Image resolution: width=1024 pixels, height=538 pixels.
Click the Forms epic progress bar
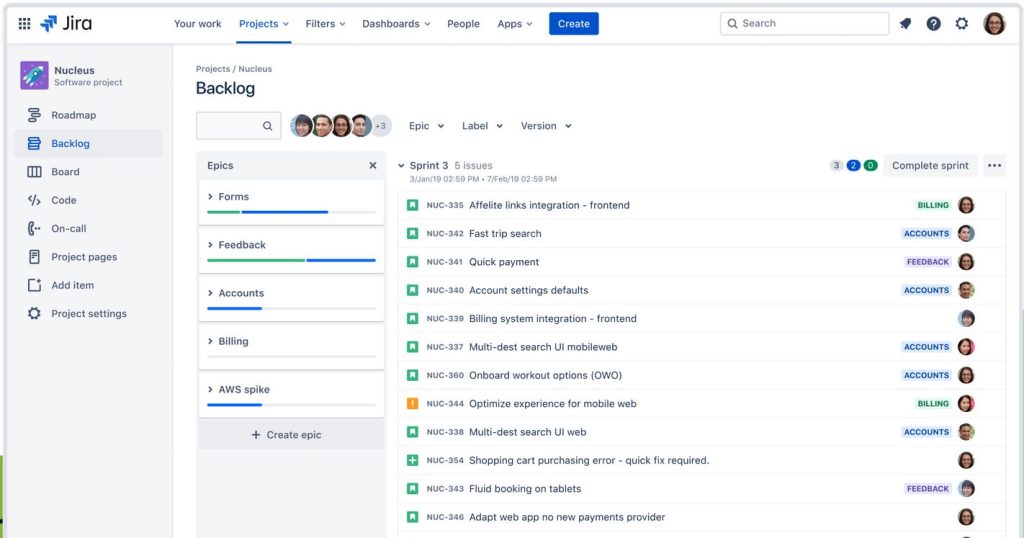tap(291, 212)
